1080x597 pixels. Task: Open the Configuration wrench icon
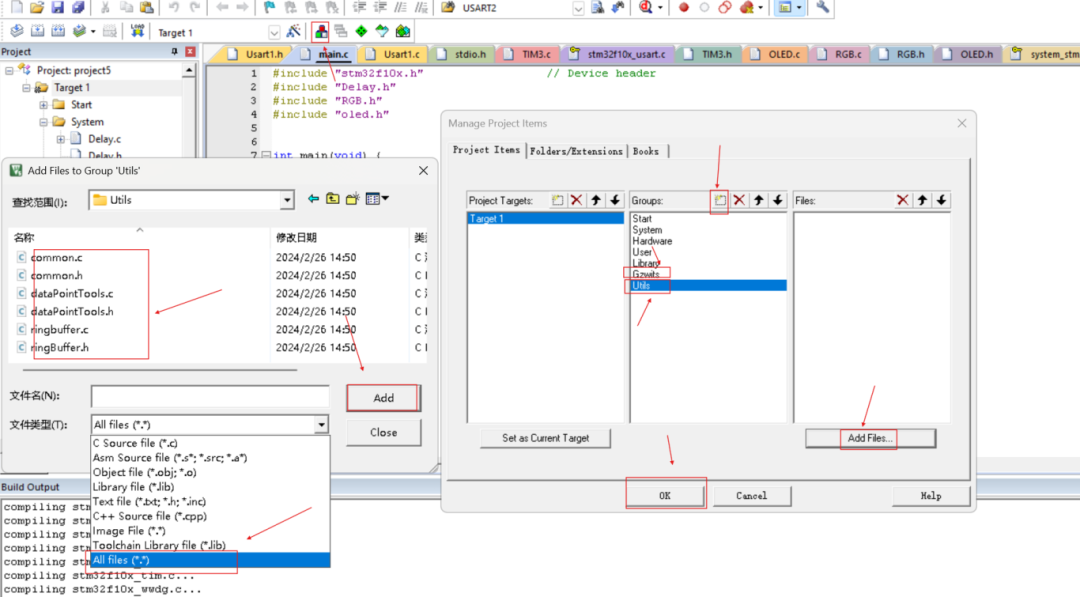822,8
